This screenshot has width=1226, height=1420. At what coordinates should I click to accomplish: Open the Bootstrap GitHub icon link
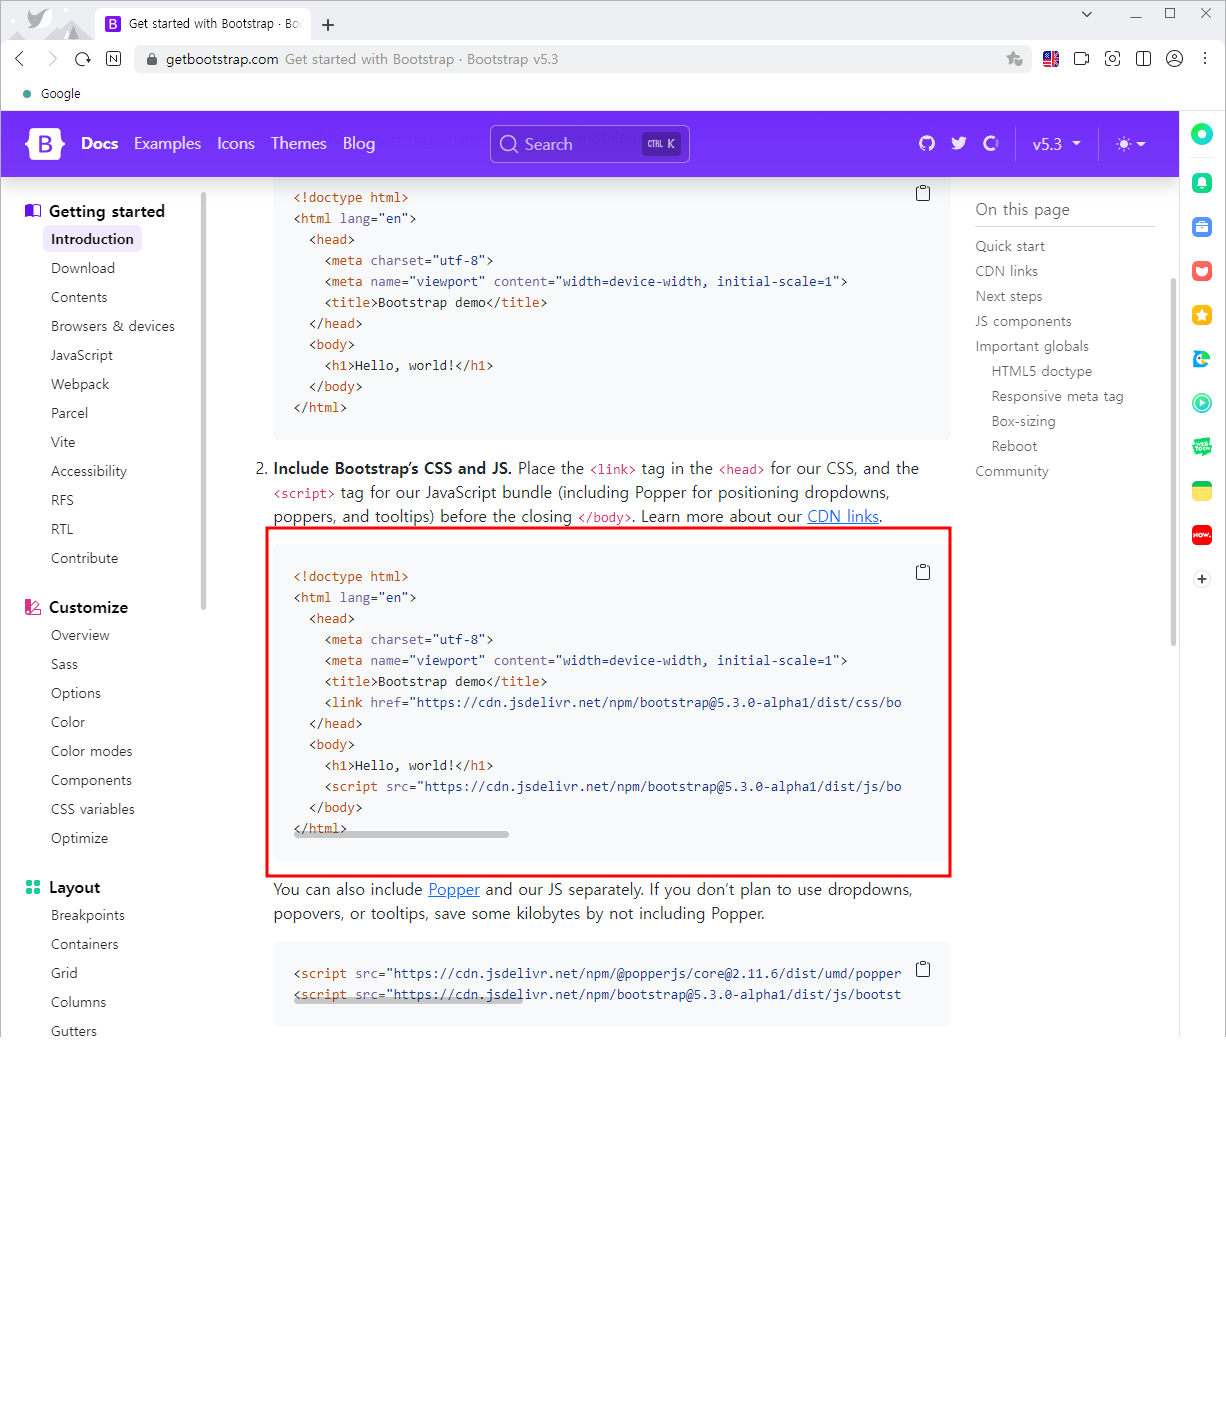tap(927, 144)
